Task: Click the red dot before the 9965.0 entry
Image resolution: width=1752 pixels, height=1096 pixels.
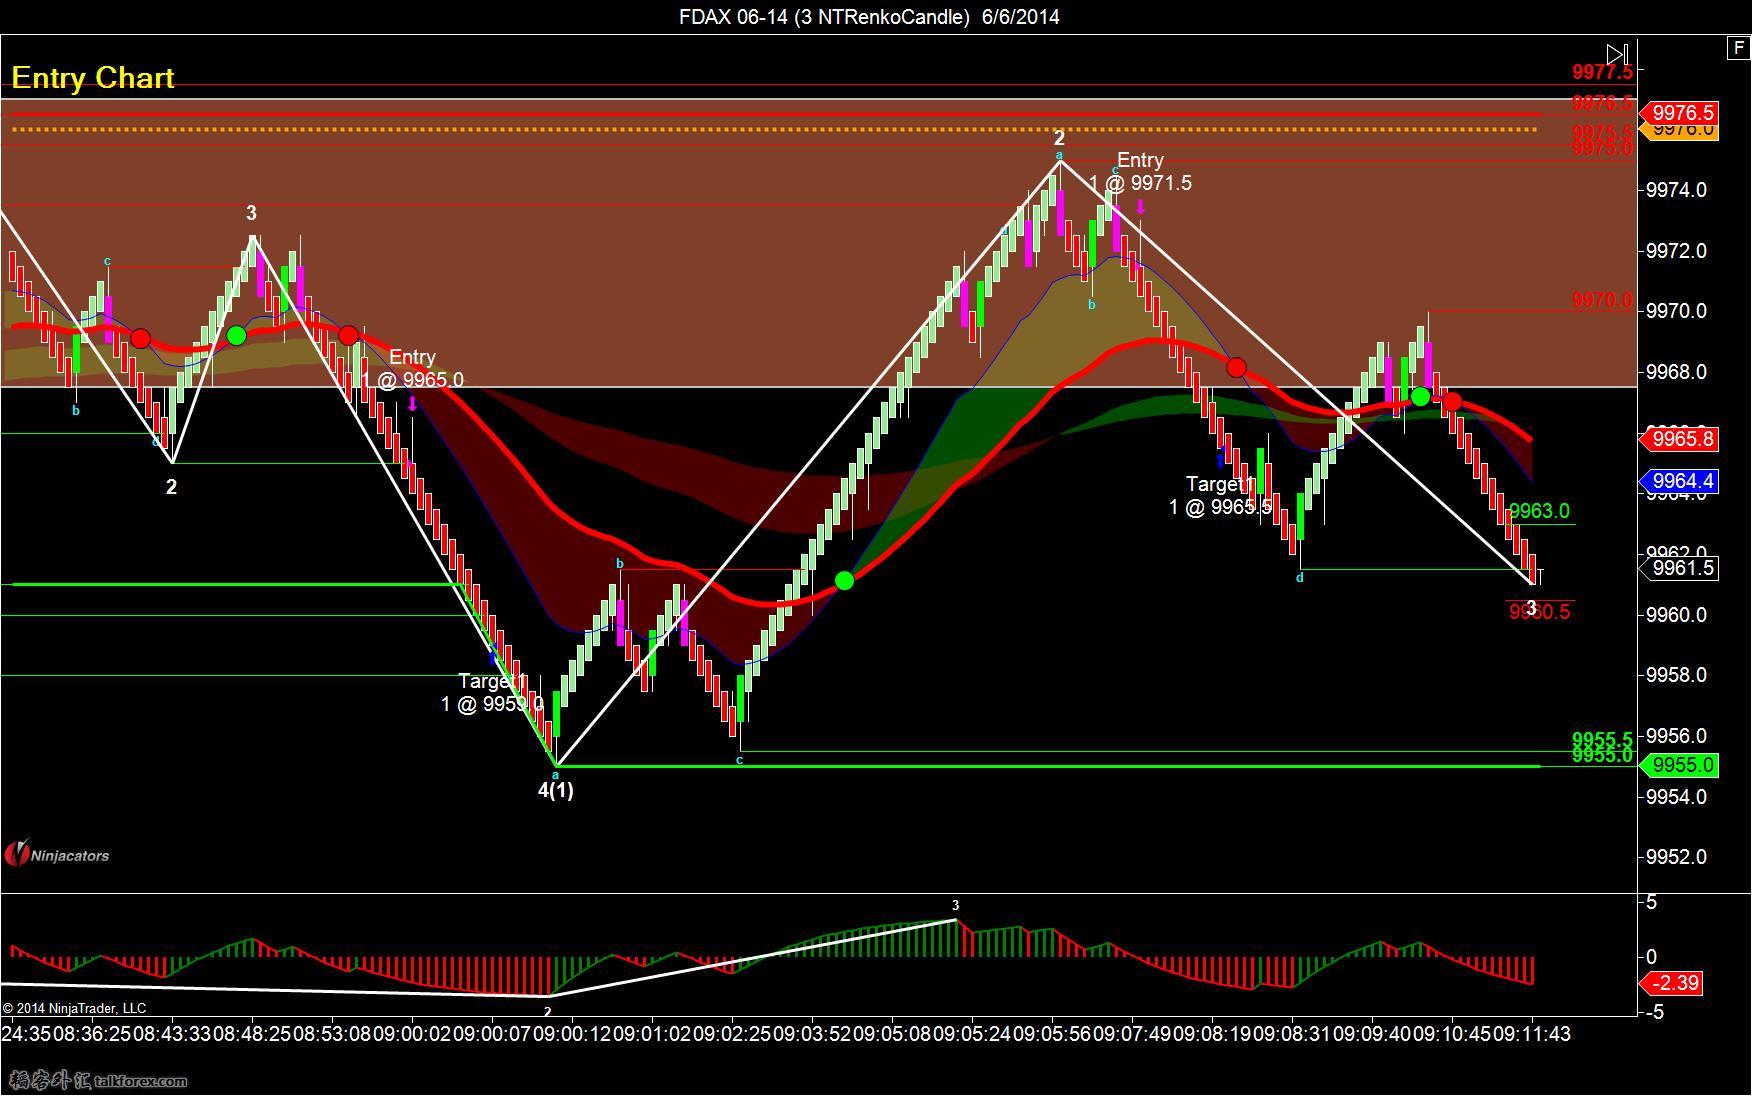Action: 348,335
